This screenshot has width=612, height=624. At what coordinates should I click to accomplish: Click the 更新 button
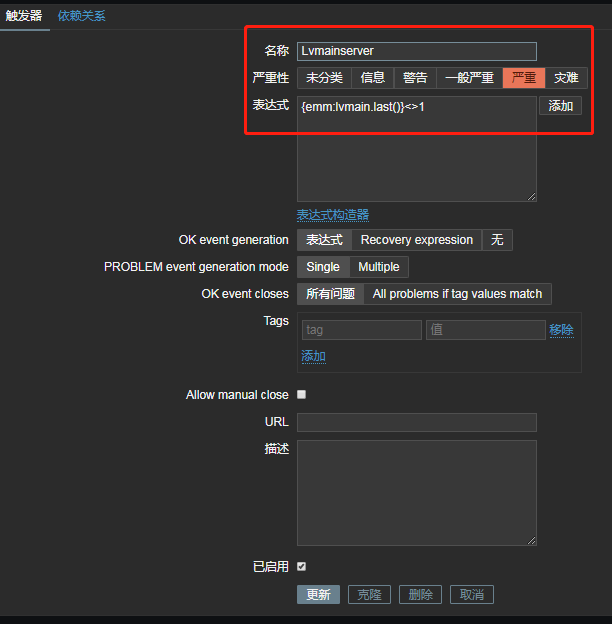(318, 595)
